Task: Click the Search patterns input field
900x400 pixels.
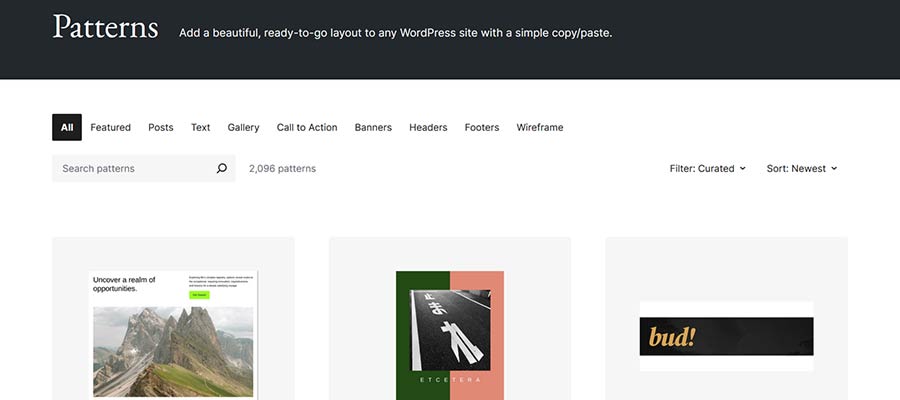Action: pos(135,169)
